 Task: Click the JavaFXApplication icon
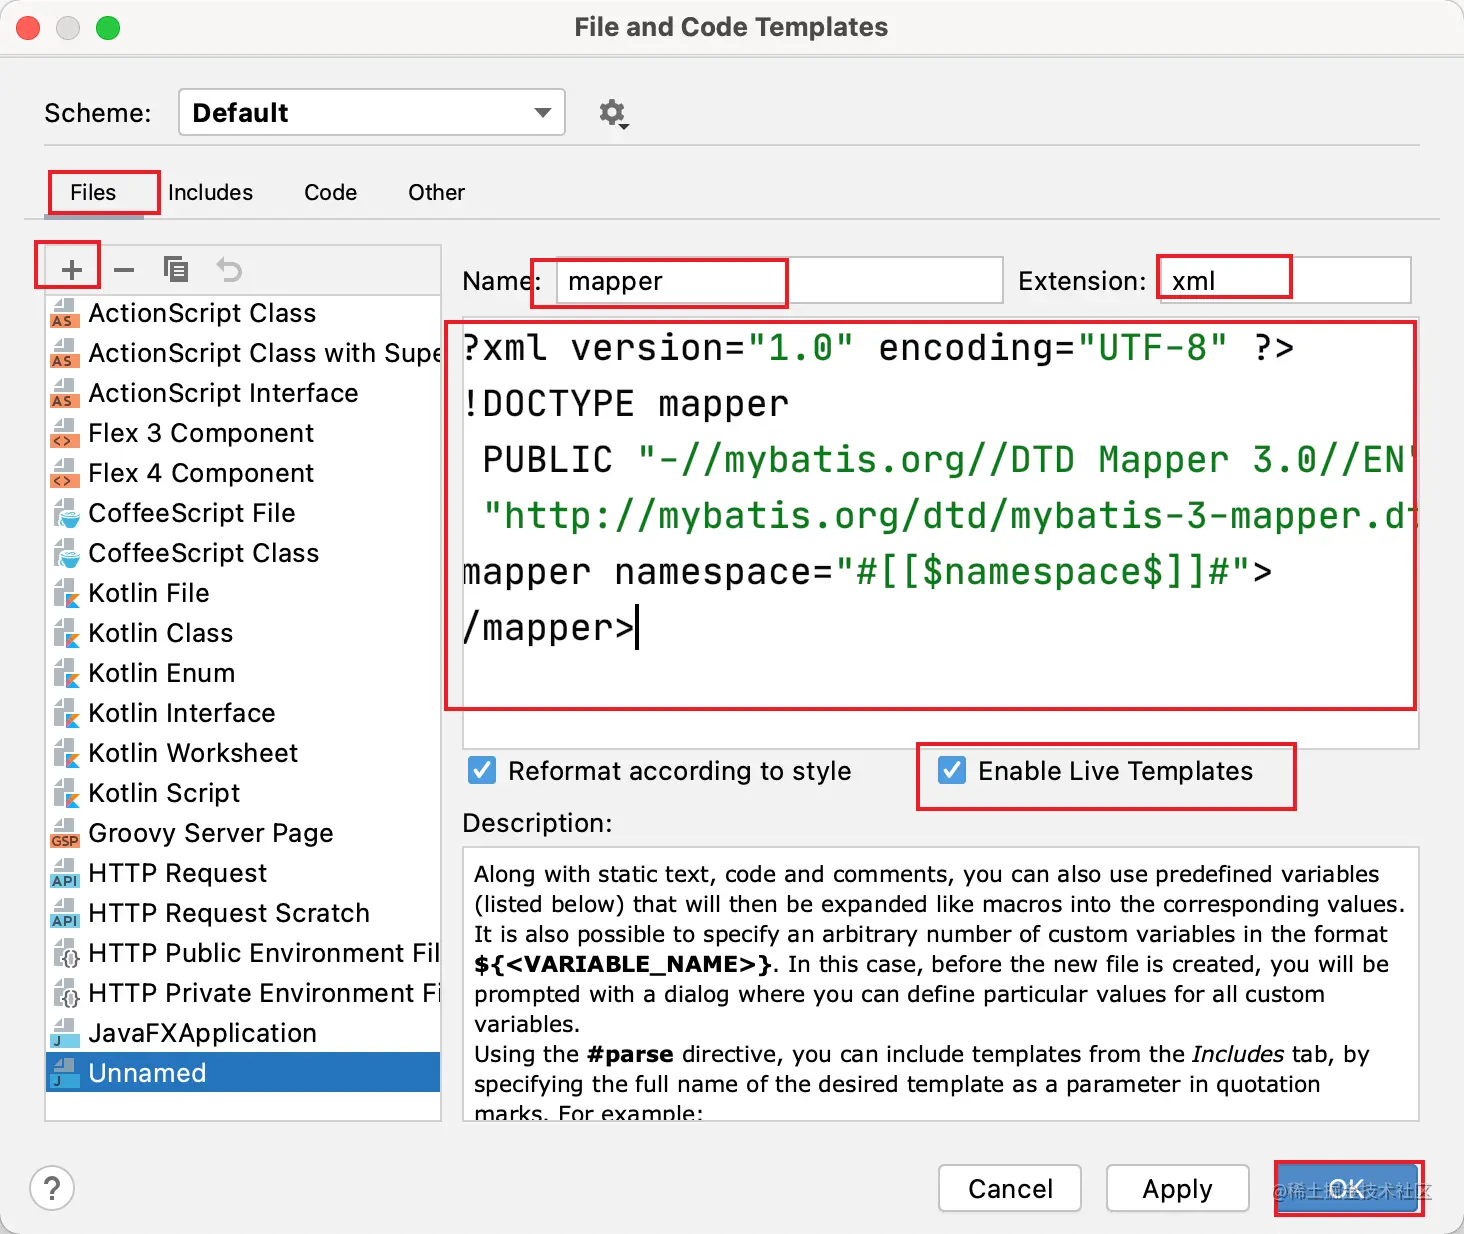point(65,1033)
